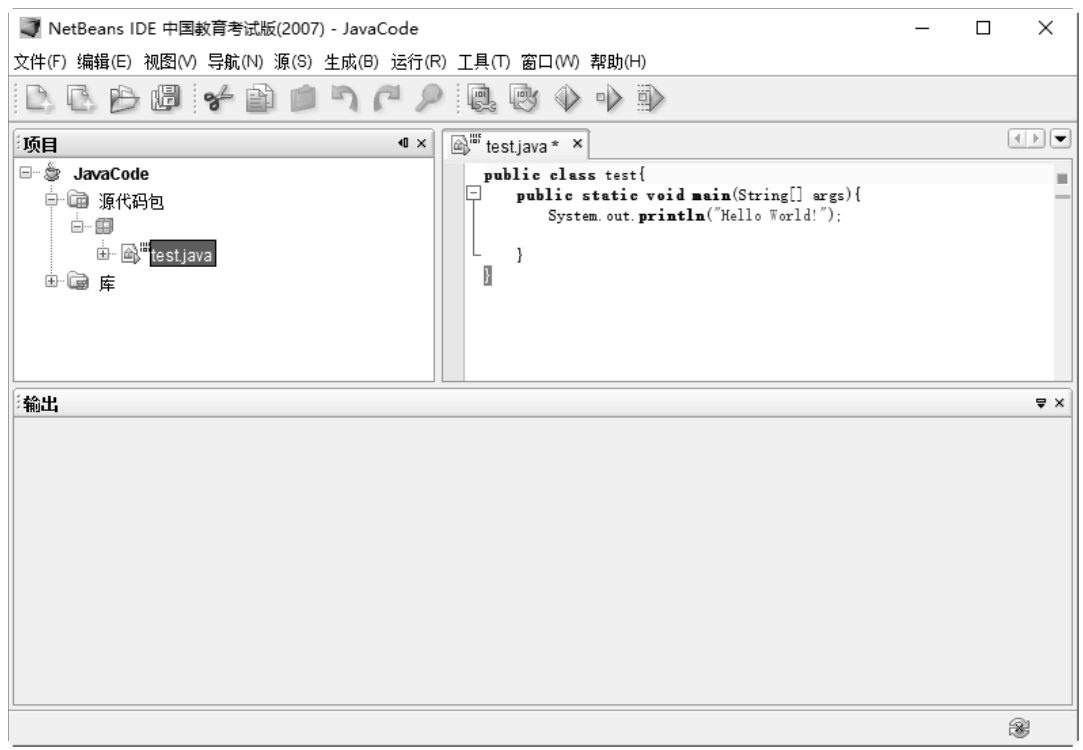This screenshot has width=1083, height=750.
Task: Click the Cut scissors icon
Action: click(x=218, y=99)
